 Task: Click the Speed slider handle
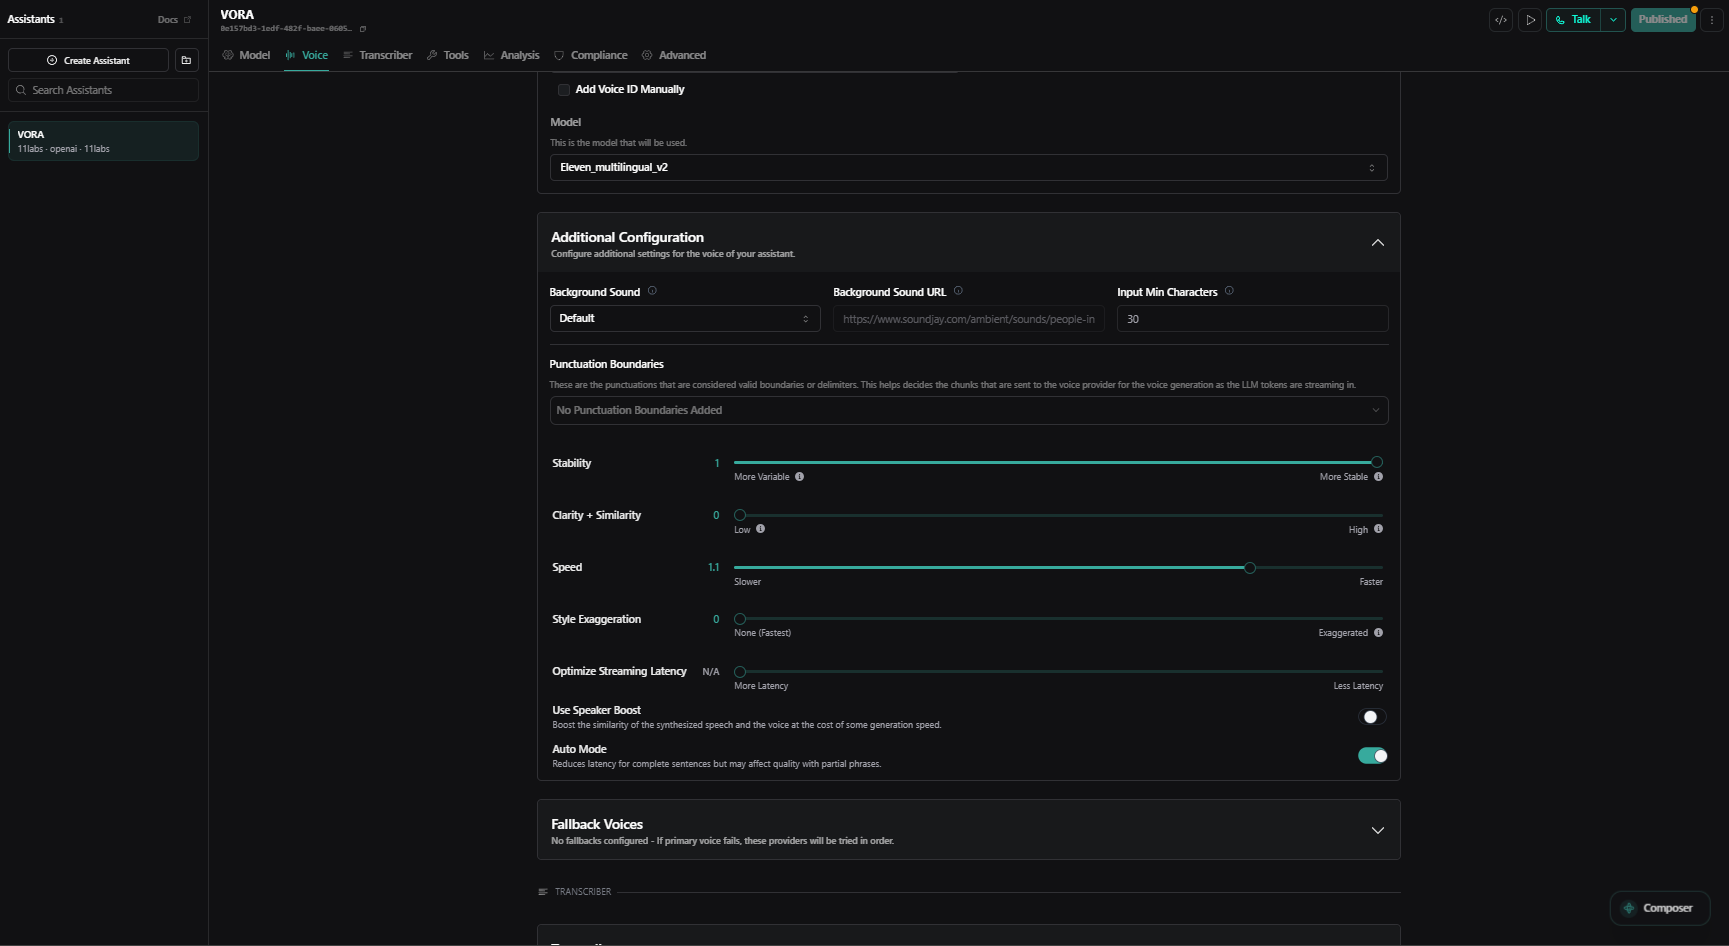(1250, 568)
